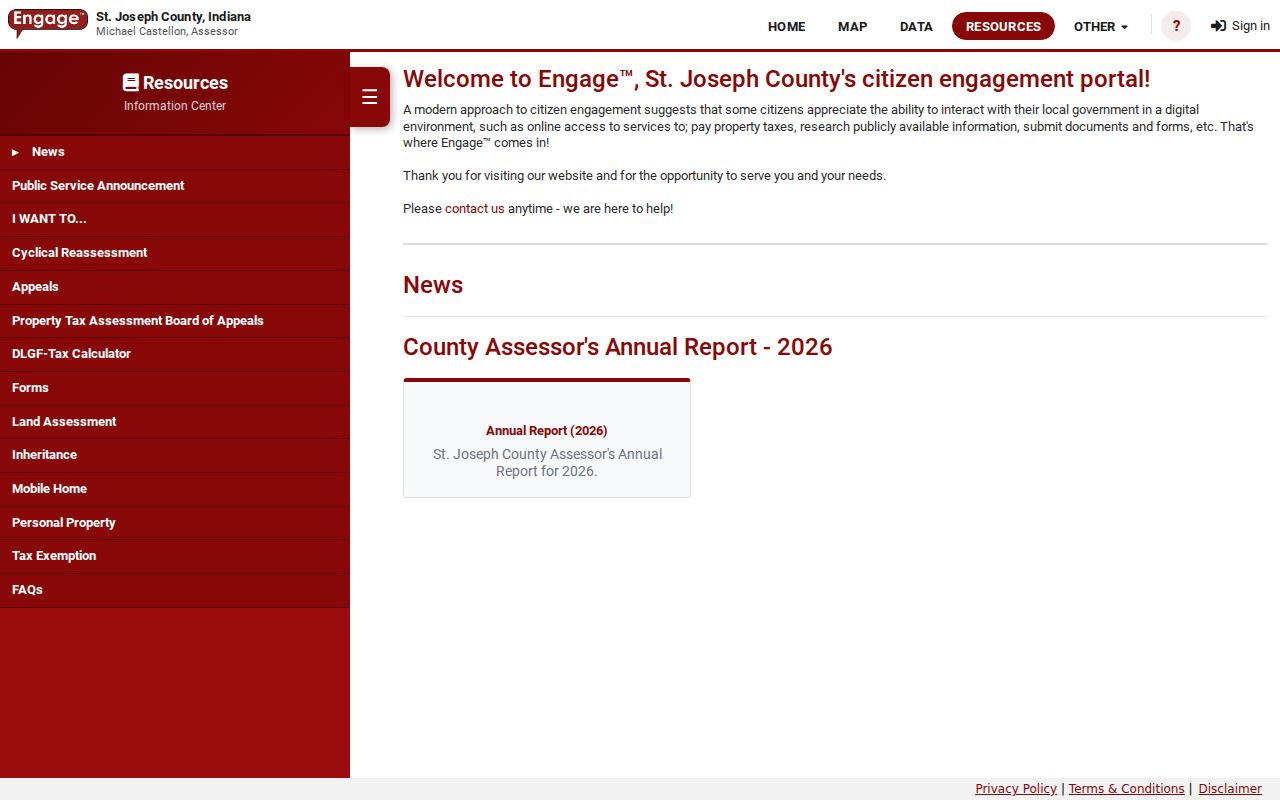The height and width of the screenshot is (800, 1280).
Task: Go to the HOME tab
Action: coord(786,26)
